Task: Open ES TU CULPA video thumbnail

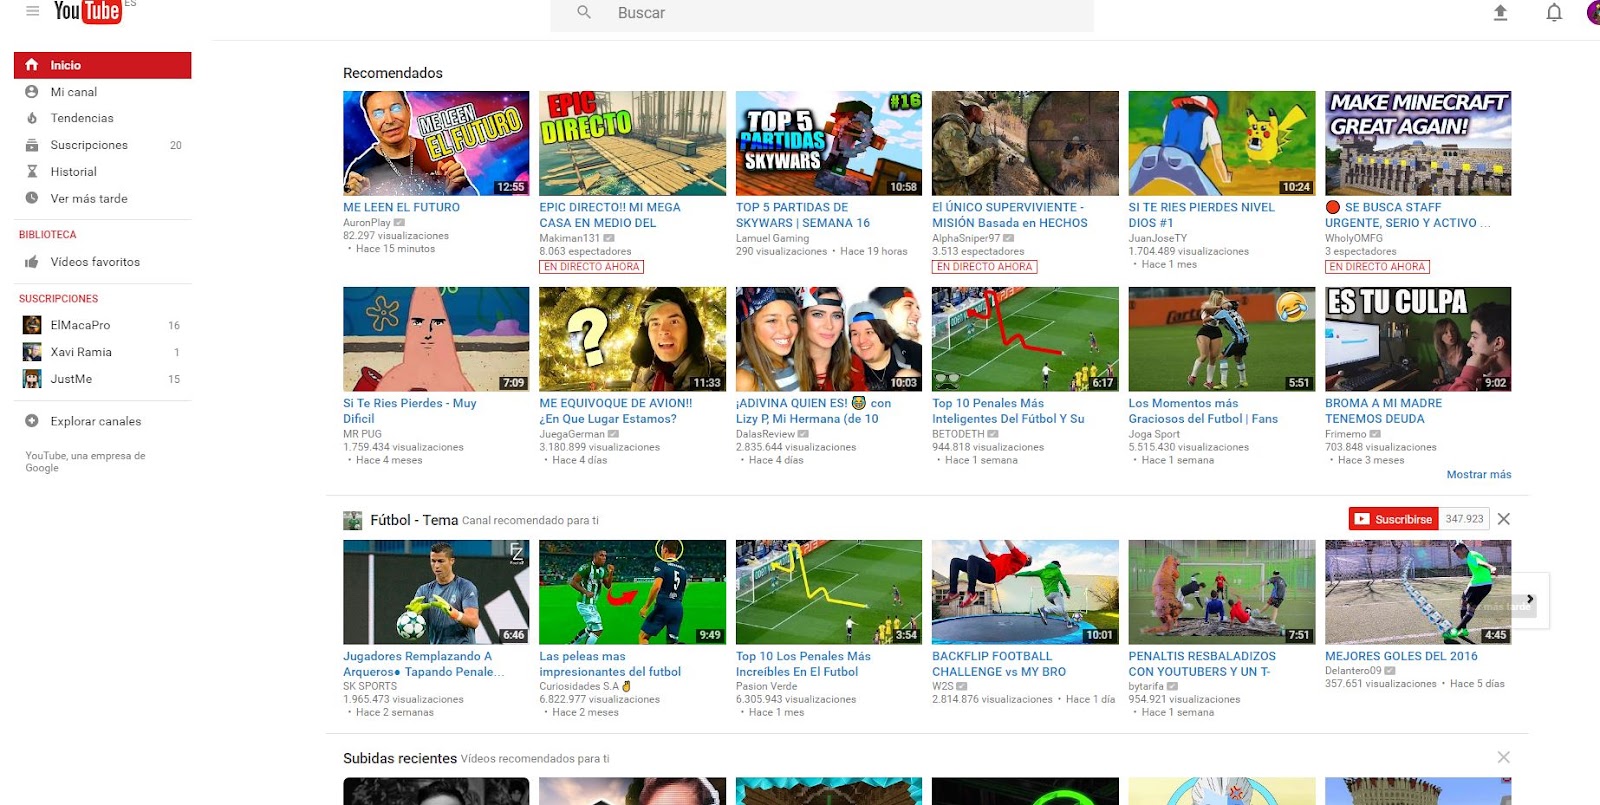Action: click(x=1418, y=339)
